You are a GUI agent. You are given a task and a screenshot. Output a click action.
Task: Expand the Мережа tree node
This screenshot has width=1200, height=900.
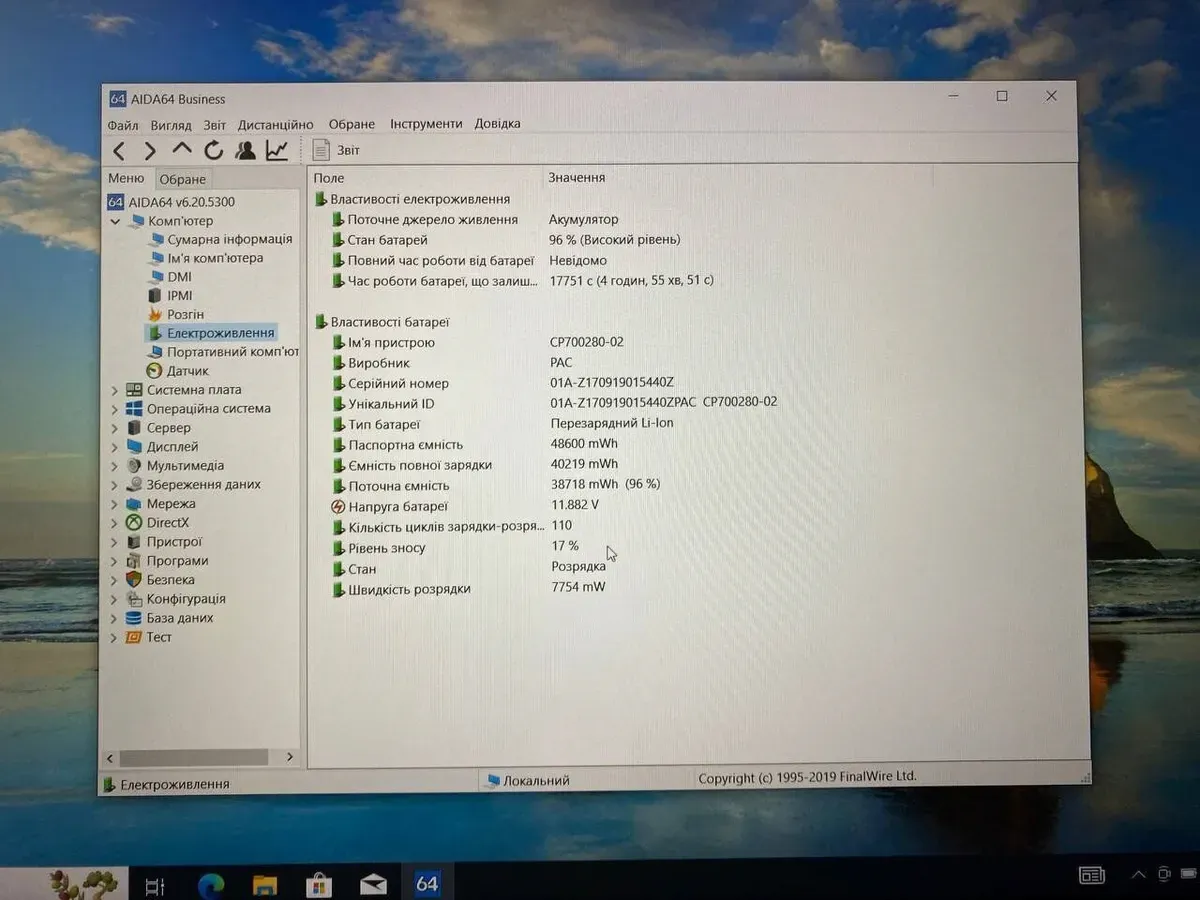click(115, 504)
